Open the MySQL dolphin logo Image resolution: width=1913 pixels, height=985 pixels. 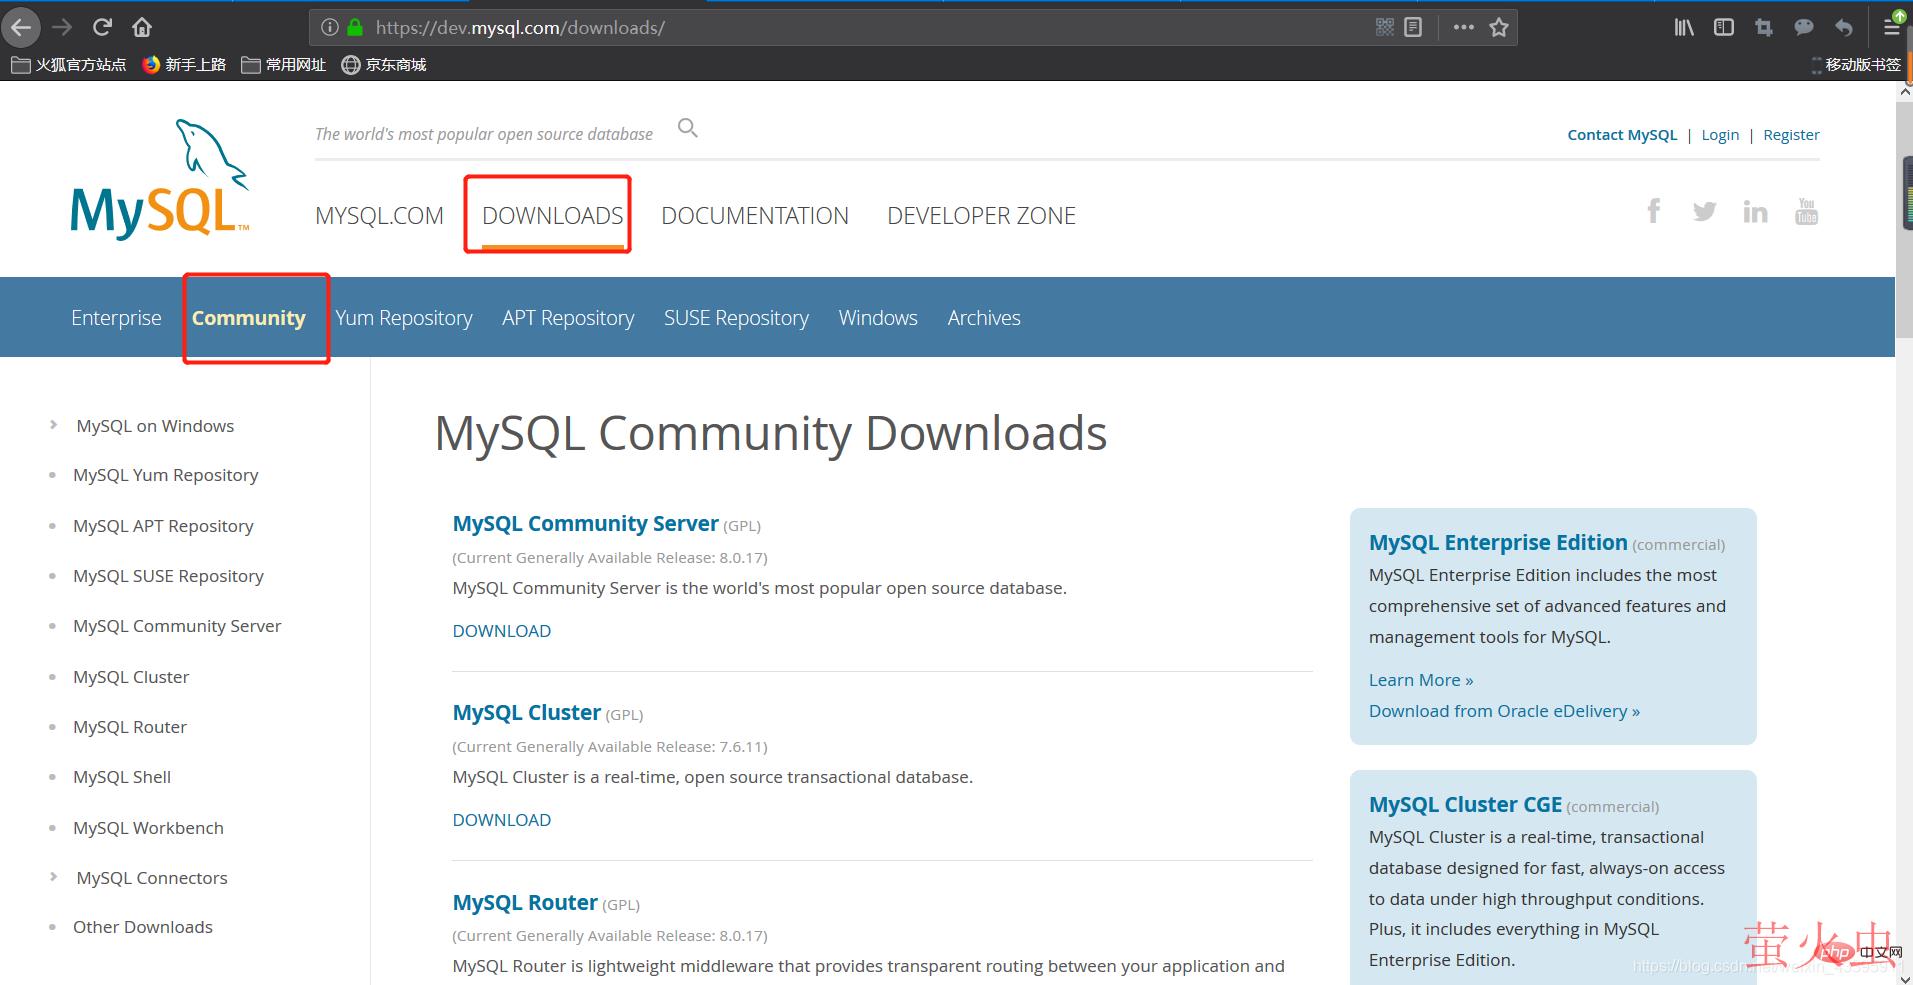tap(160, 180)
